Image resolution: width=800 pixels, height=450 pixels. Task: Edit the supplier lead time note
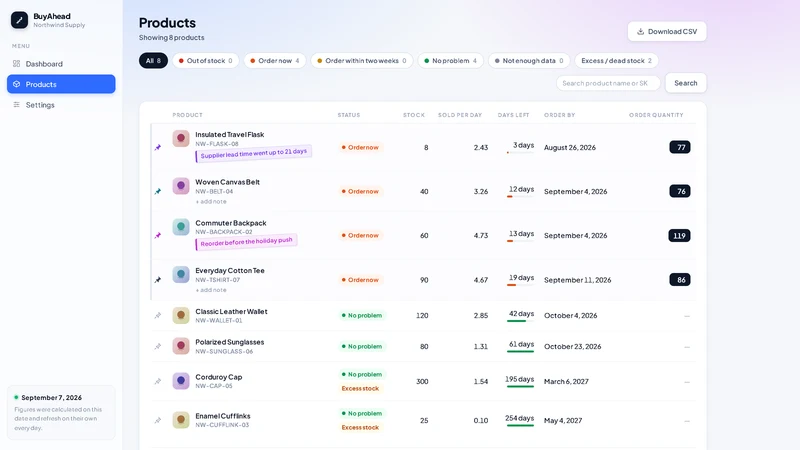point(254,154)
